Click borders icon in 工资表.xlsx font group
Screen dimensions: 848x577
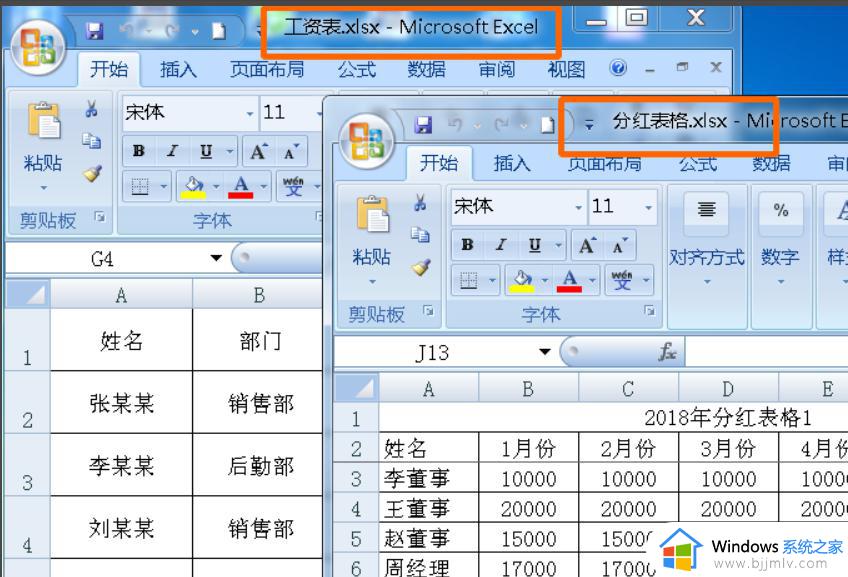[x=140, y=187]
